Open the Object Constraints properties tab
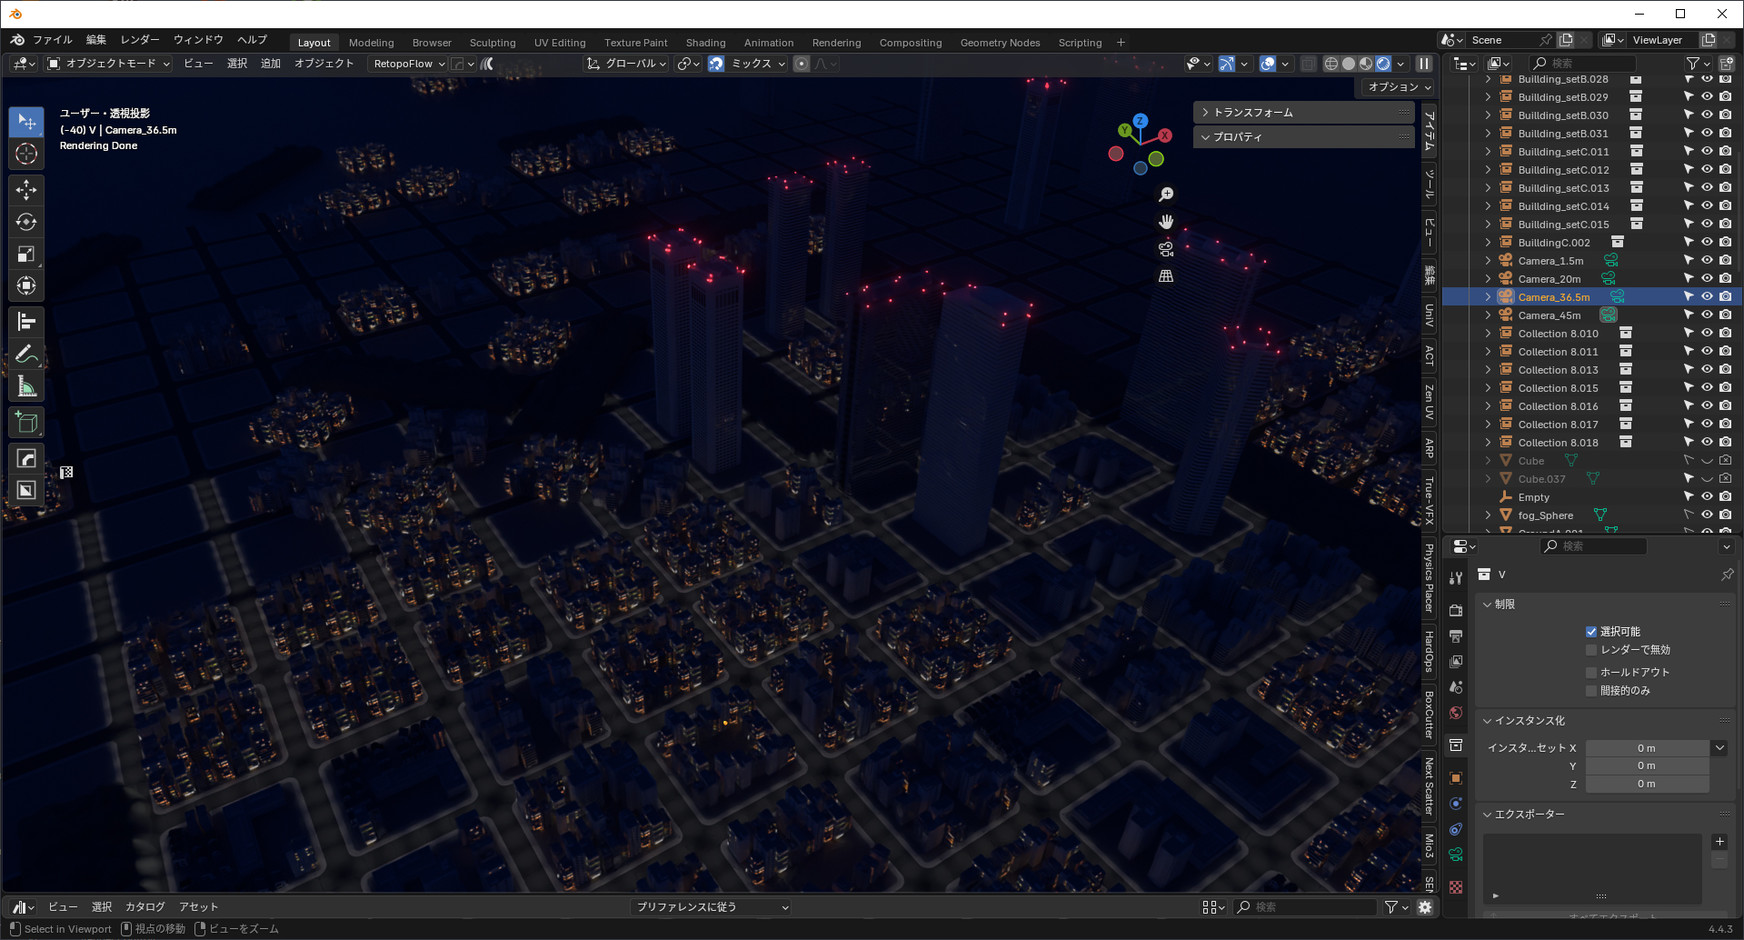Image resolution: width=1744 pixels, height=940 pixels. pos(1456,829)
